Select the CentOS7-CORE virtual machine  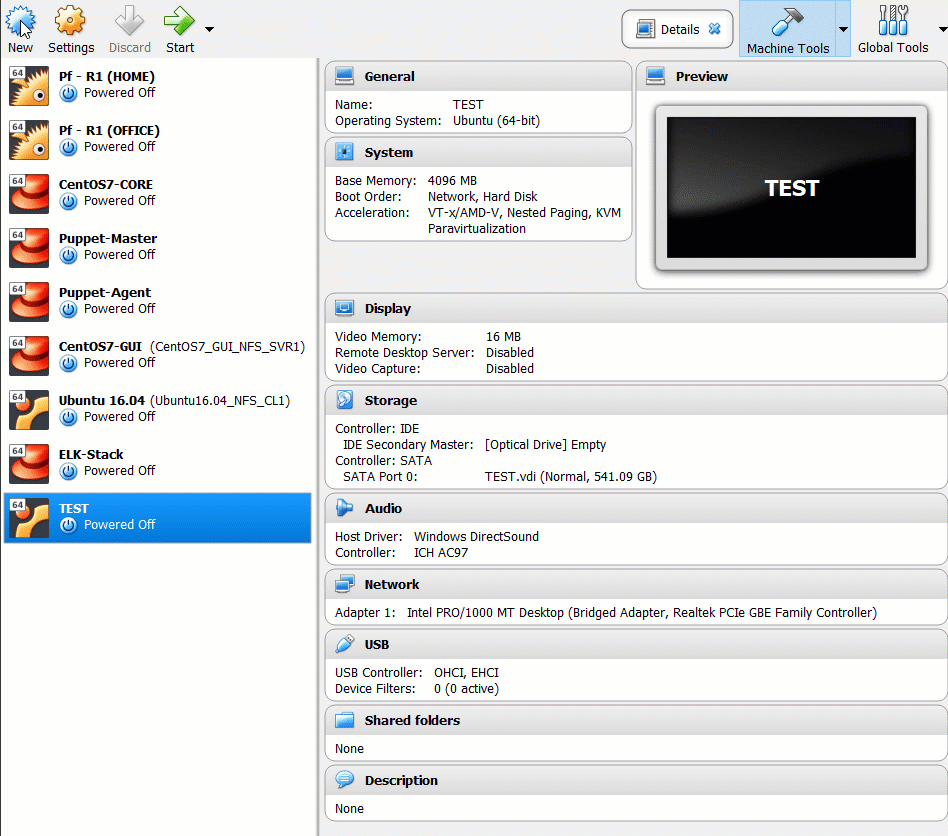pos(157,193)
